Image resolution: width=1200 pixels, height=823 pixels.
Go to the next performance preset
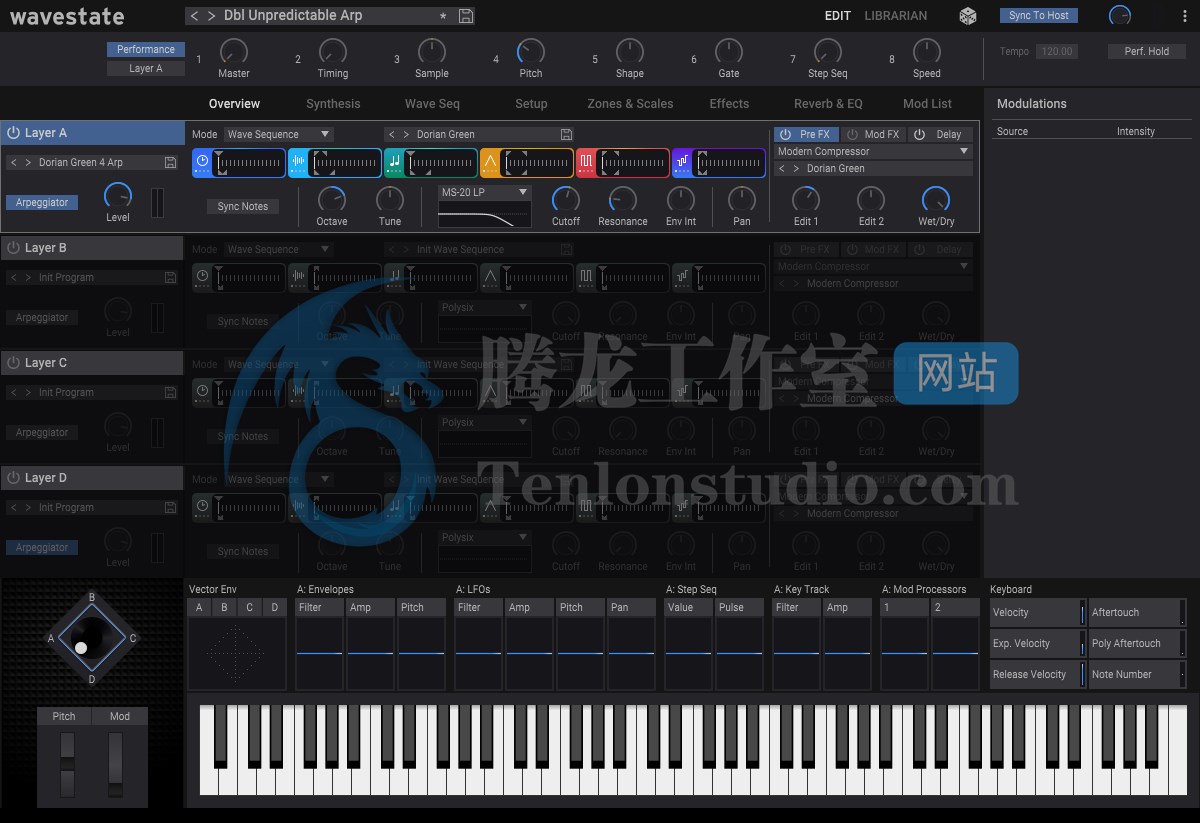tap(211, 16)
